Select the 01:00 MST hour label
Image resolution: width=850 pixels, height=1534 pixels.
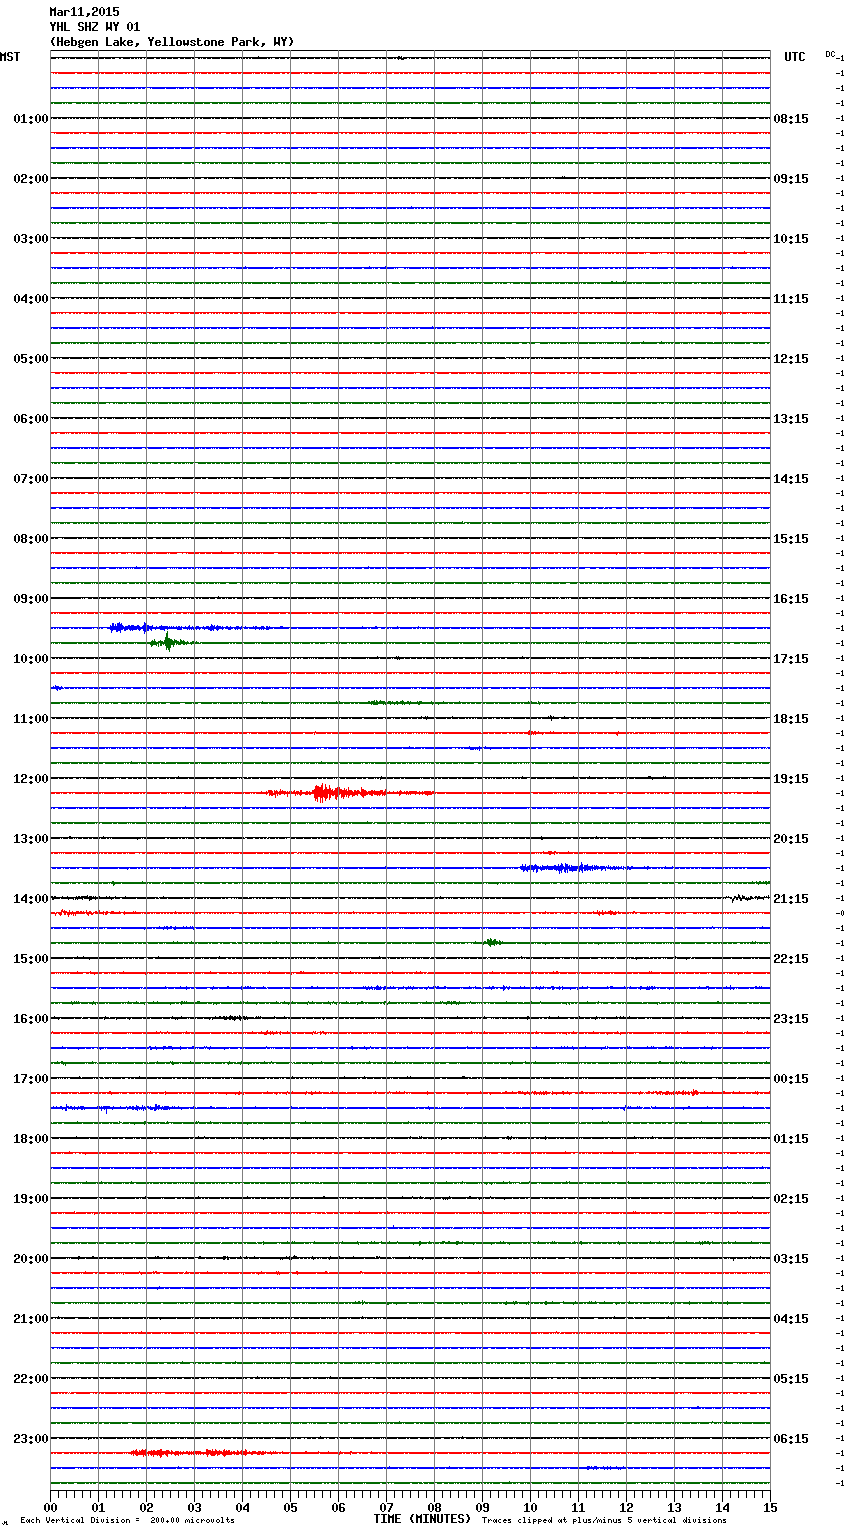pyautogui.click(x=31, y=119)
